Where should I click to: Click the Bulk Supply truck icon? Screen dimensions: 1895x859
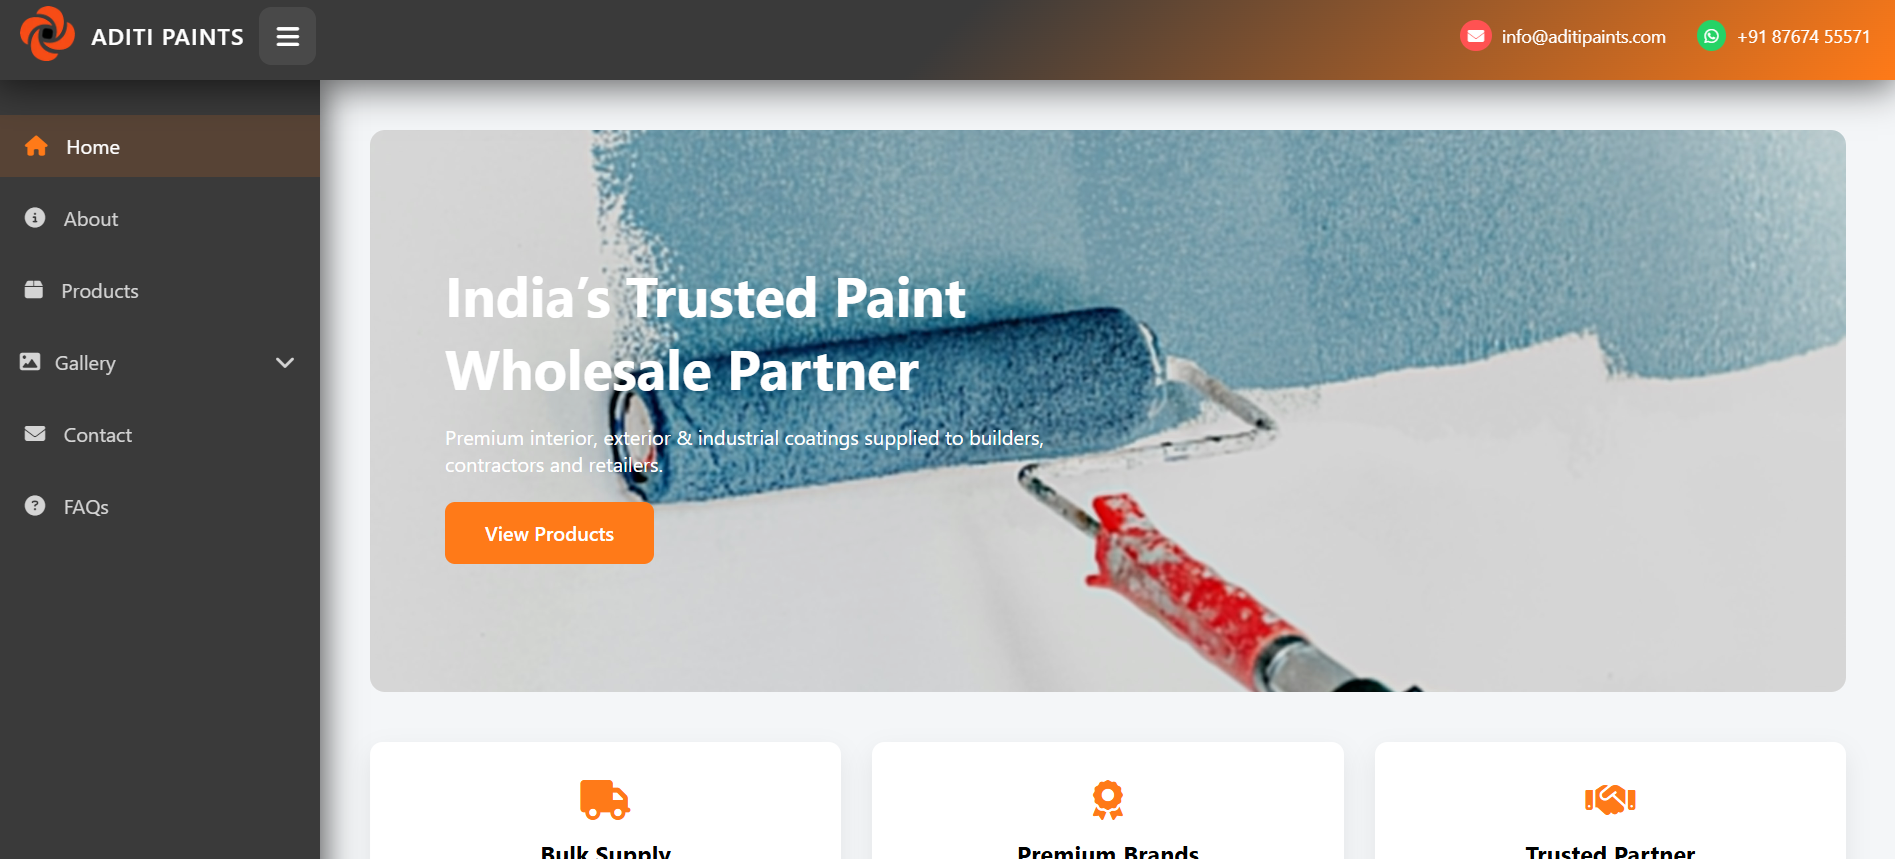click(605, 800)
